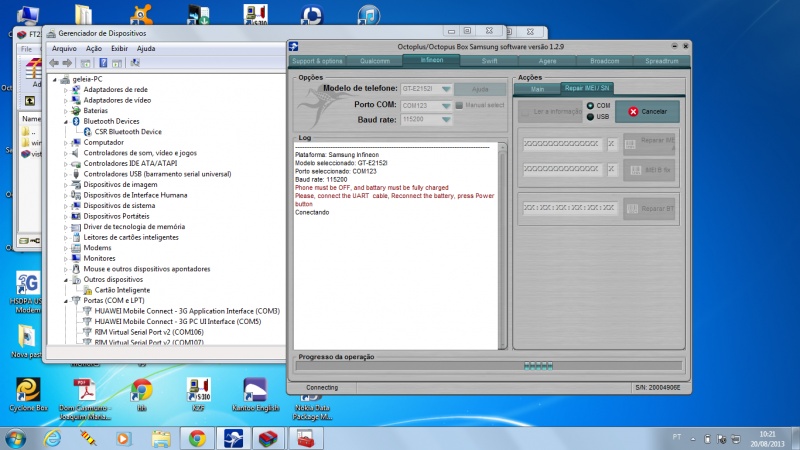Select HUAWEI Mobile Connect 3G Application Interface (COM3)
The image size is (800, 450).
187,311
